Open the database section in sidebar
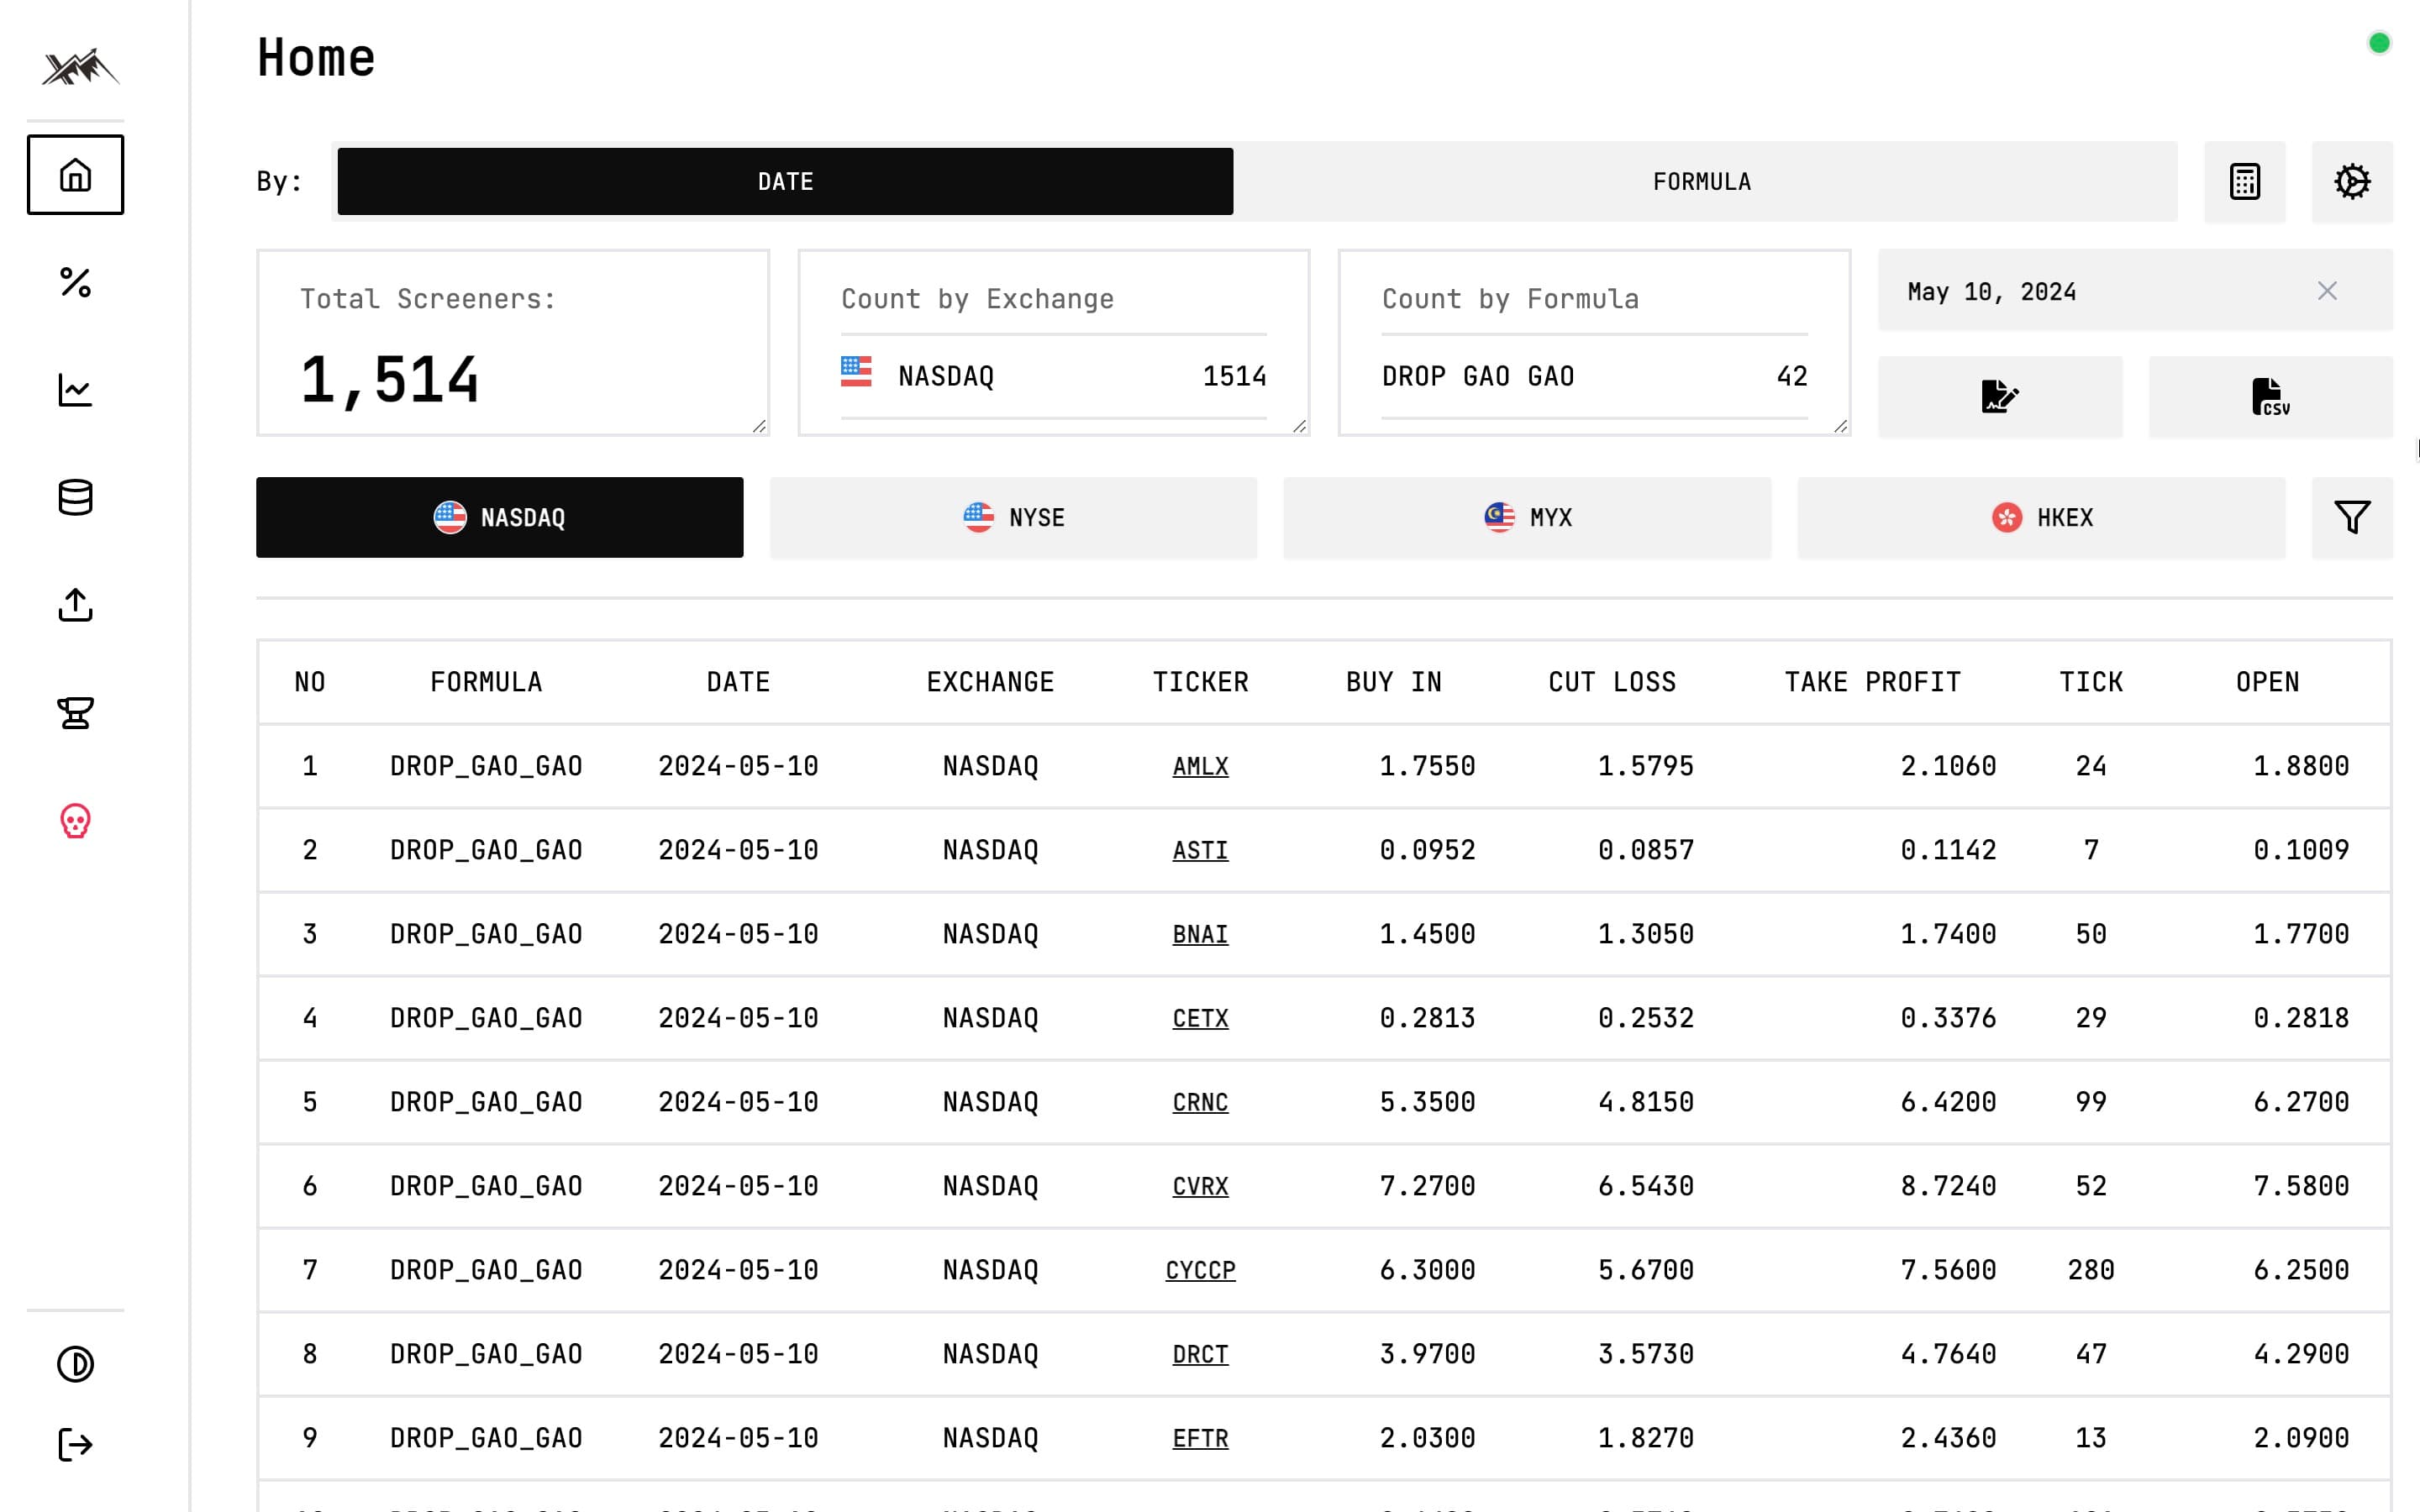 (75, 497)
